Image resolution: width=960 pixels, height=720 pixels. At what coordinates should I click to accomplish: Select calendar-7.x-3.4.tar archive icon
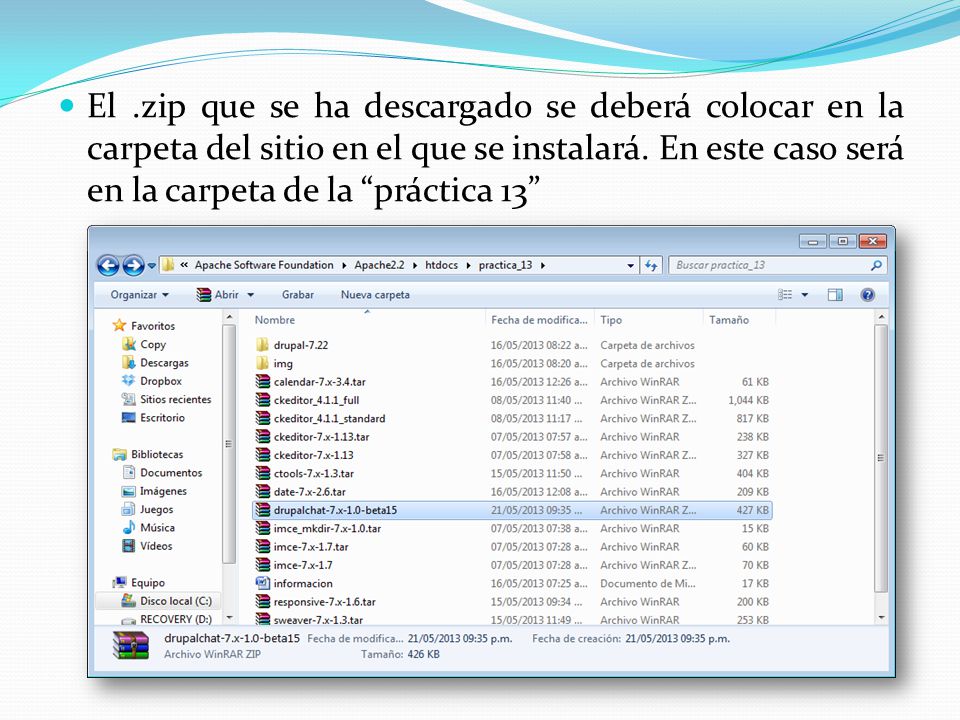click(262, 381)
